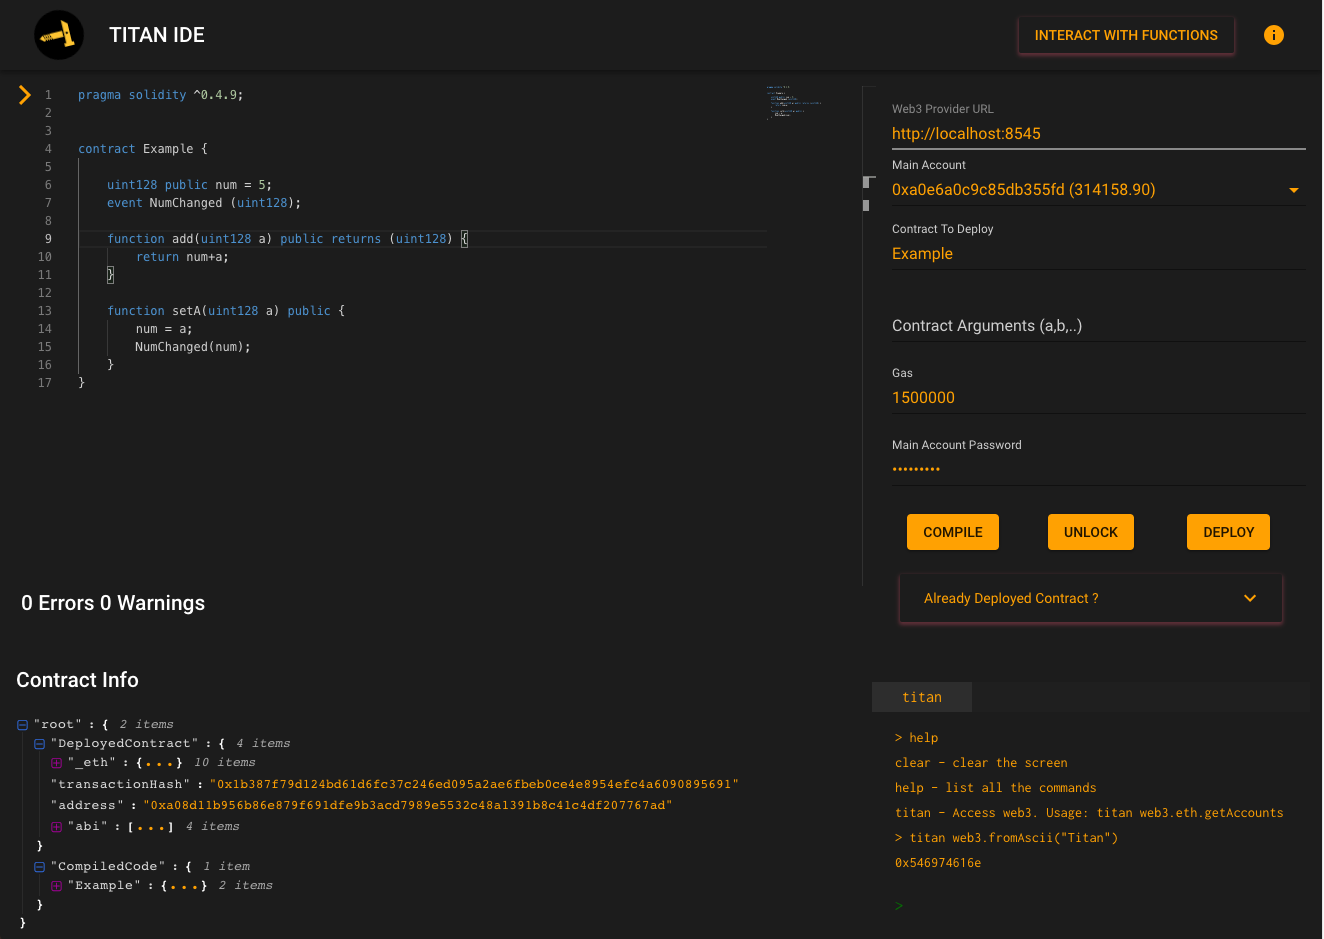Image resolution: width=1324 pixels, height=939 pixels.
Task: Expand the "_eth" node
Action: pos(57,763)
